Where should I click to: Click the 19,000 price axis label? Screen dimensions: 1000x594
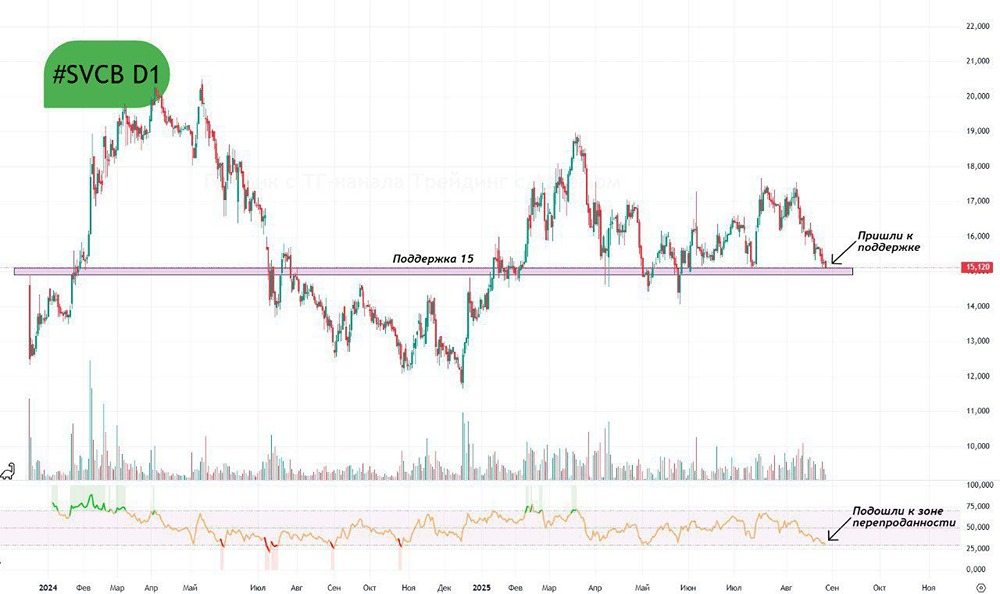click(x=978, y=131)
